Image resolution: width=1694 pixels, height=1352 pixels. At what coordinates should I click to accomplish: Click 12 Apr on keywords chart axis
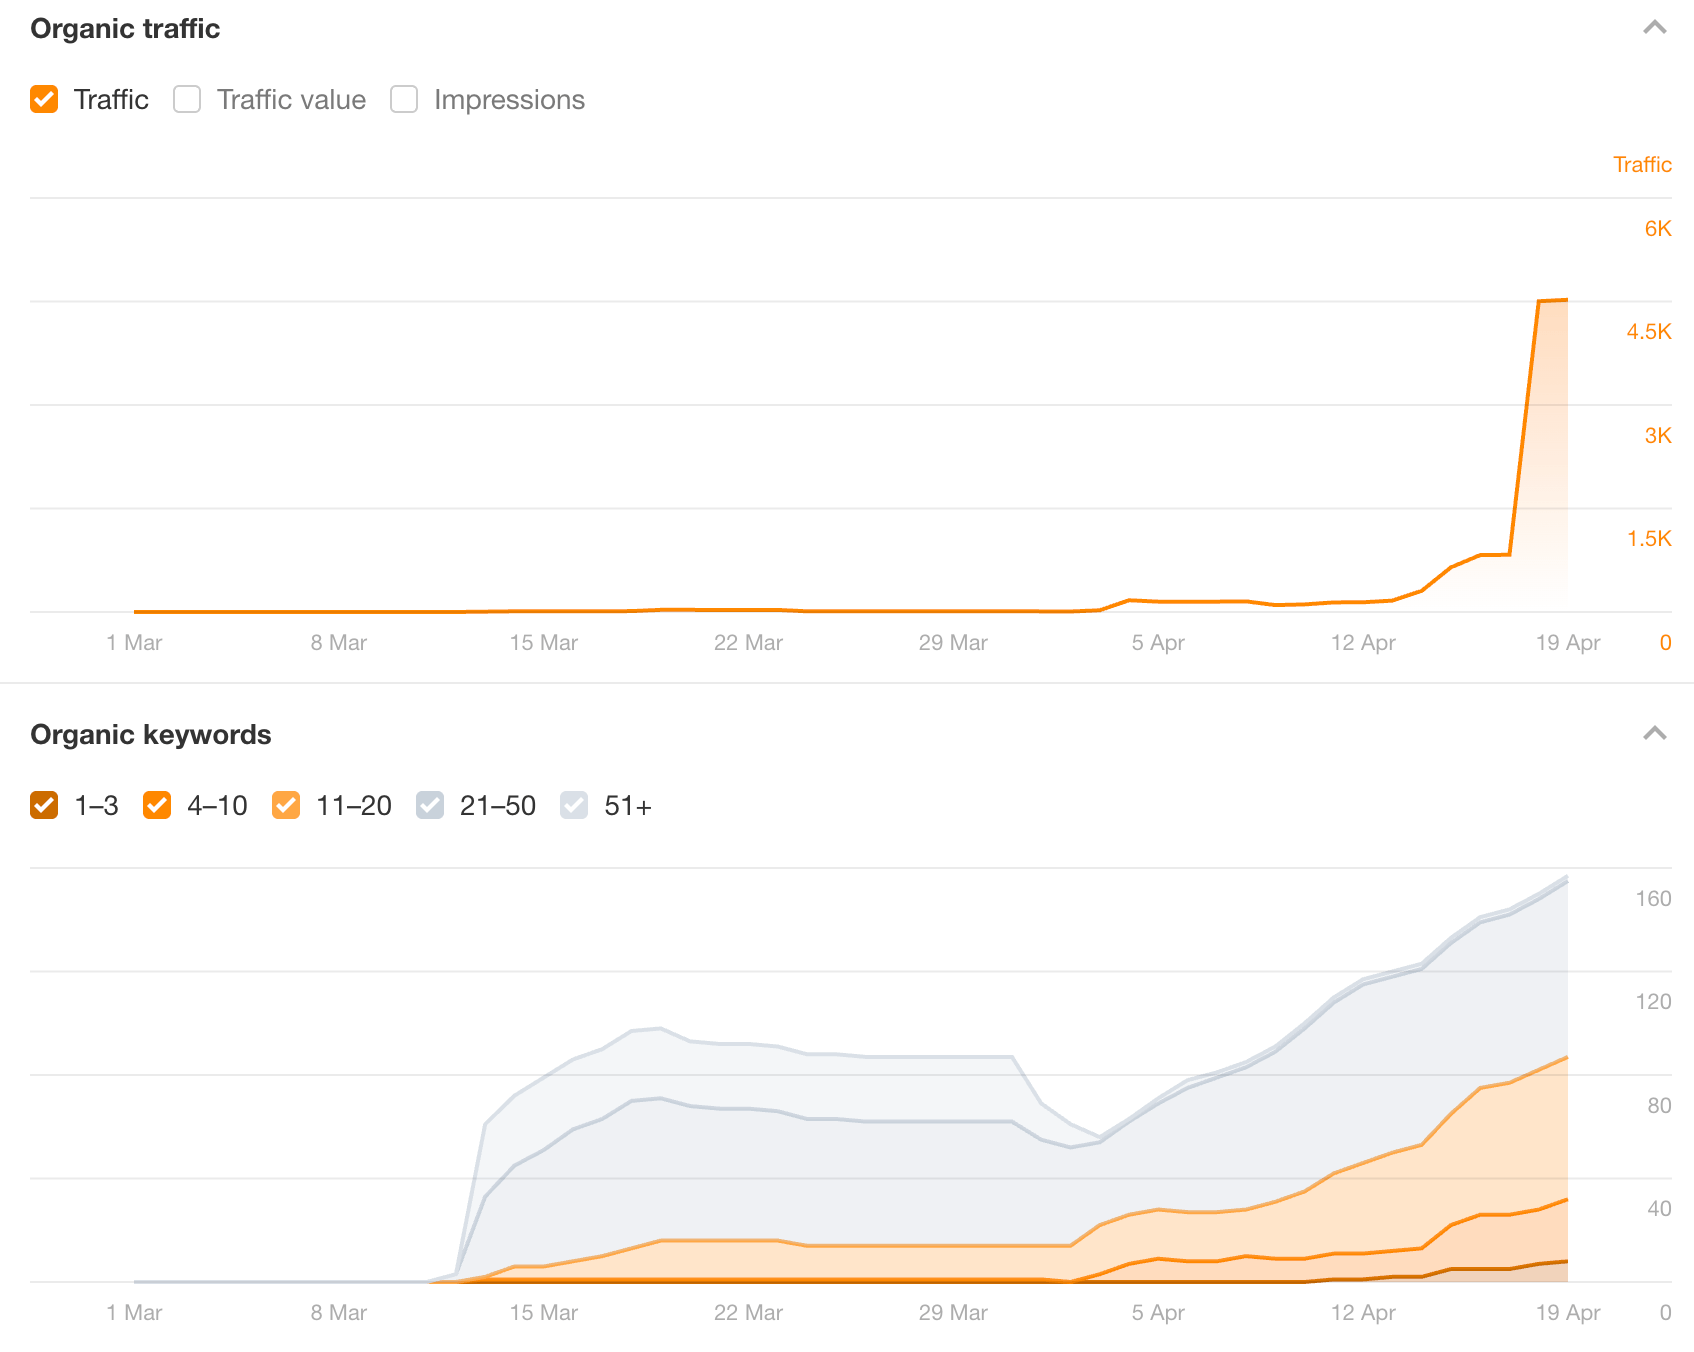1363,1313
